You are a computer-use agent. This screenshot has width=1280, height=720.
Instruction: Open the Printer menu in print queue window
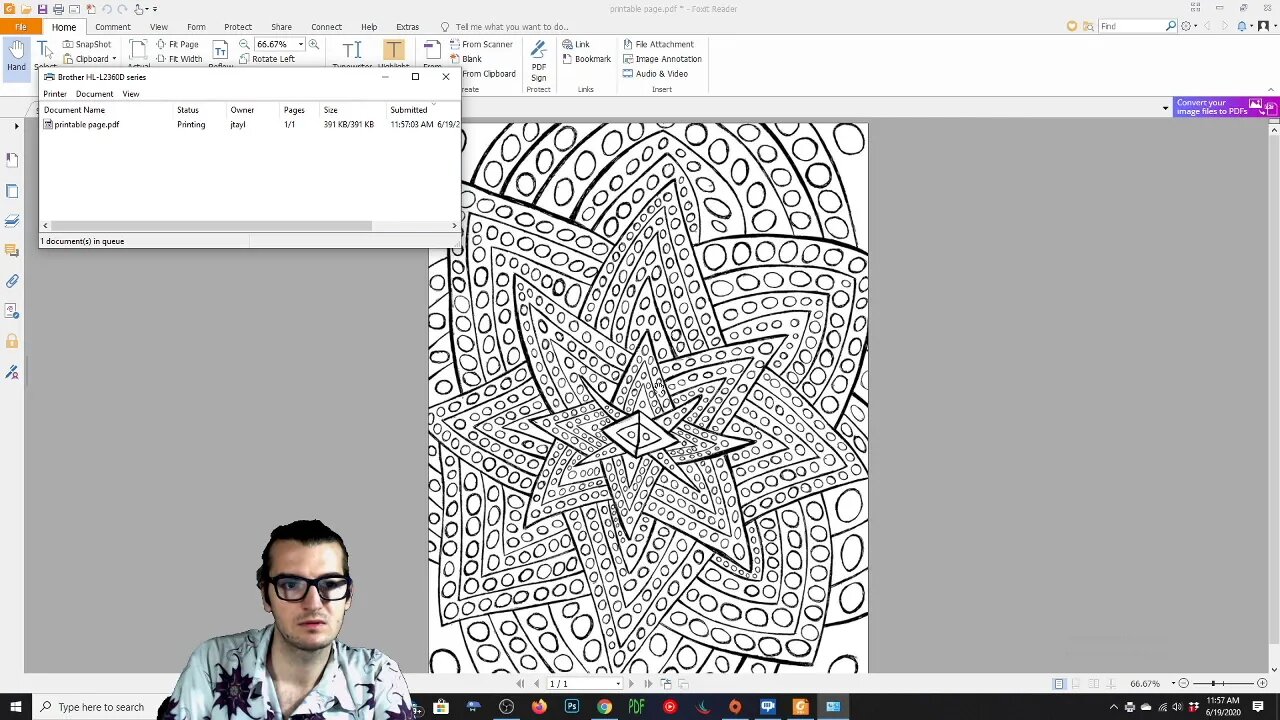pyautogui.click(x=55, y=94)
